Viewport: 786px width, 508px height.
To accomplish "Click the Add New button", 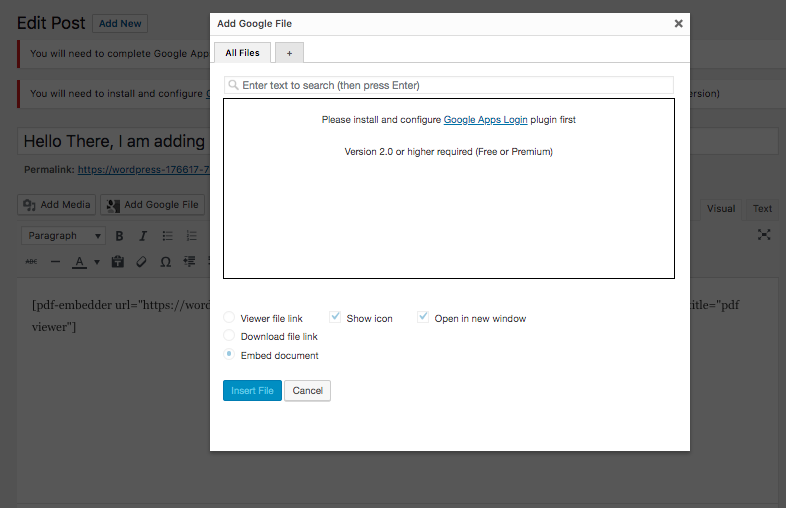I will [x=120, y=24].
